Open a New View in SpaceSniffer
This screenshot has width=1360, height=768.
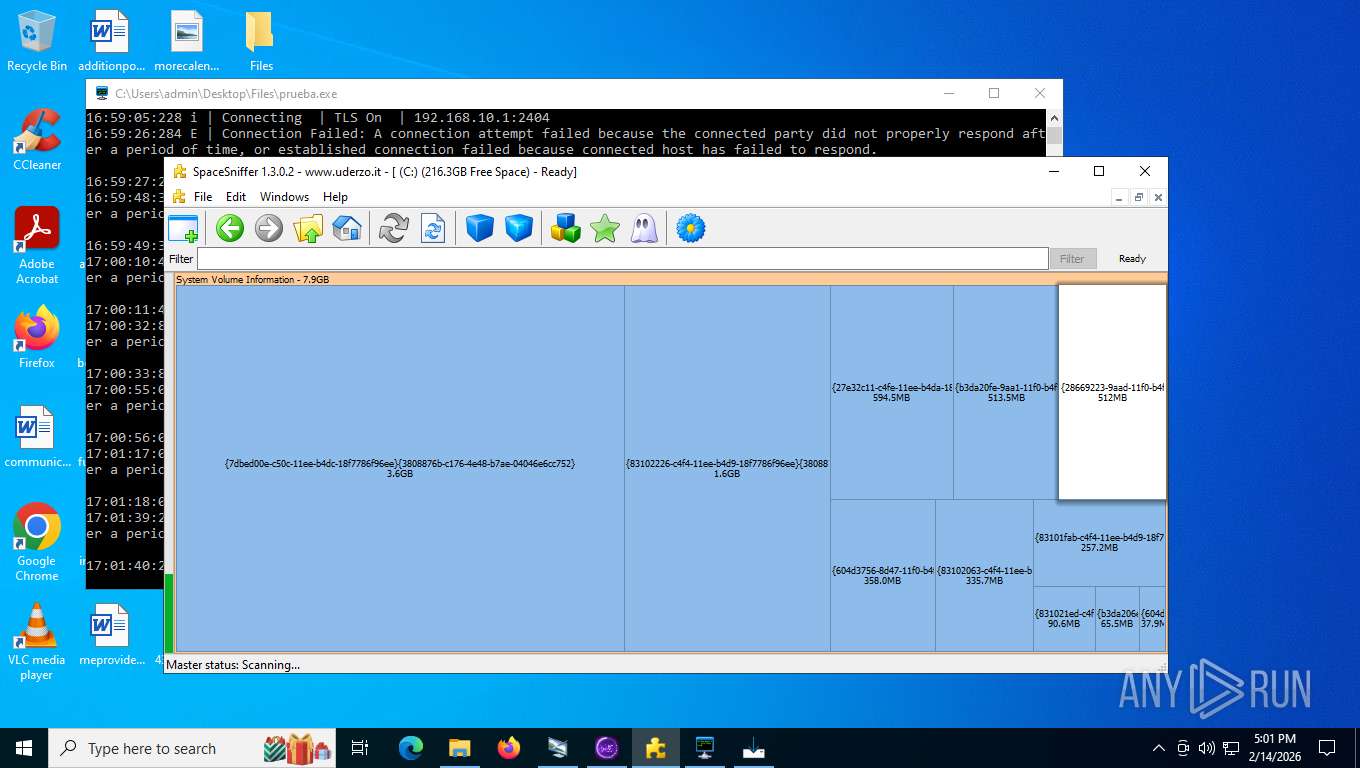pyautogui.click(x=183, y=228)
